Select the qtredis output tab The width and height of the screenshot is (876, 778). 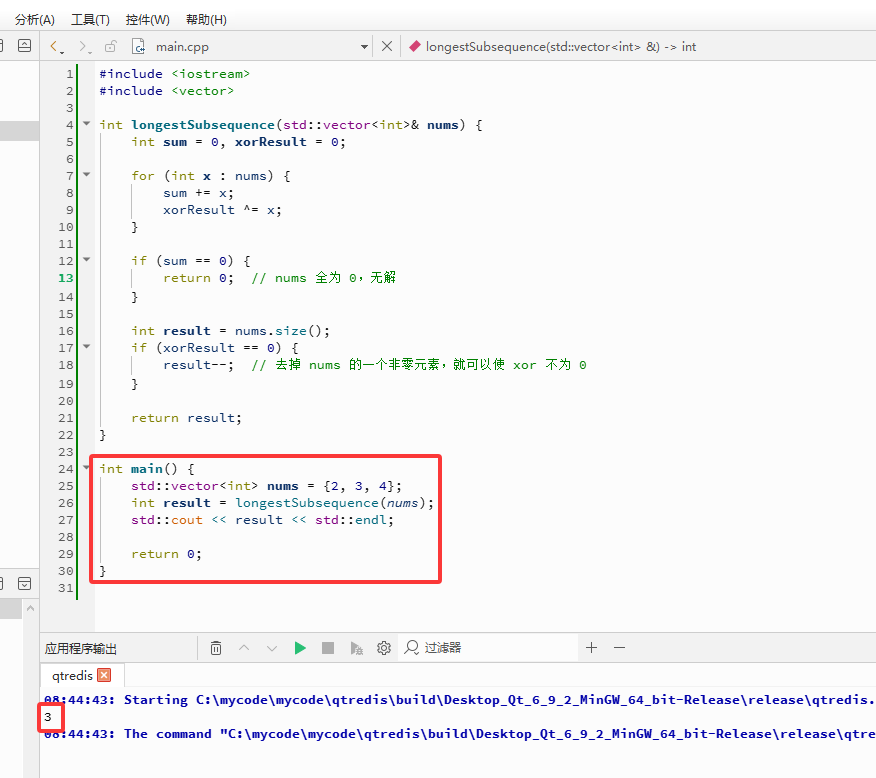(x=72, y=675)
